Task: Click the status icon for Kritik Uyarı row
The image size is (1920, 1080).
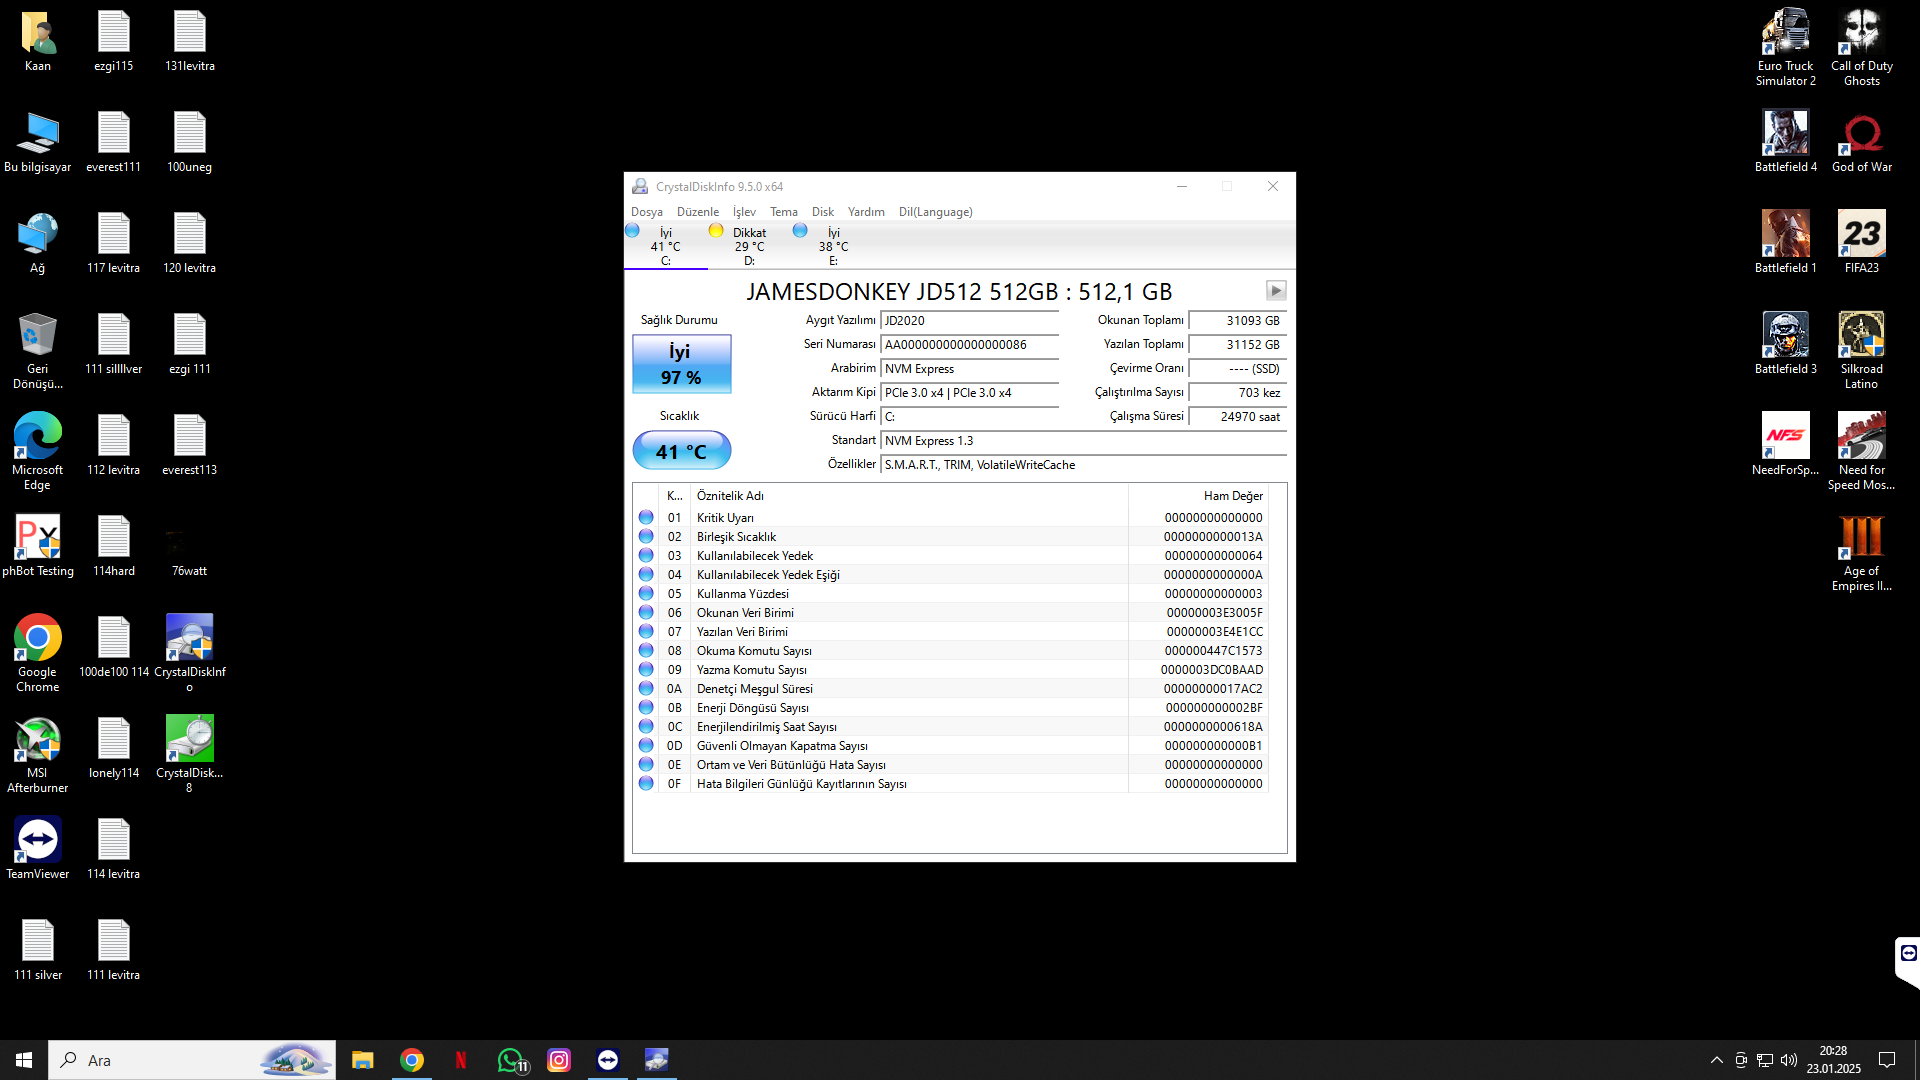Action: click(x=646, y=518)
